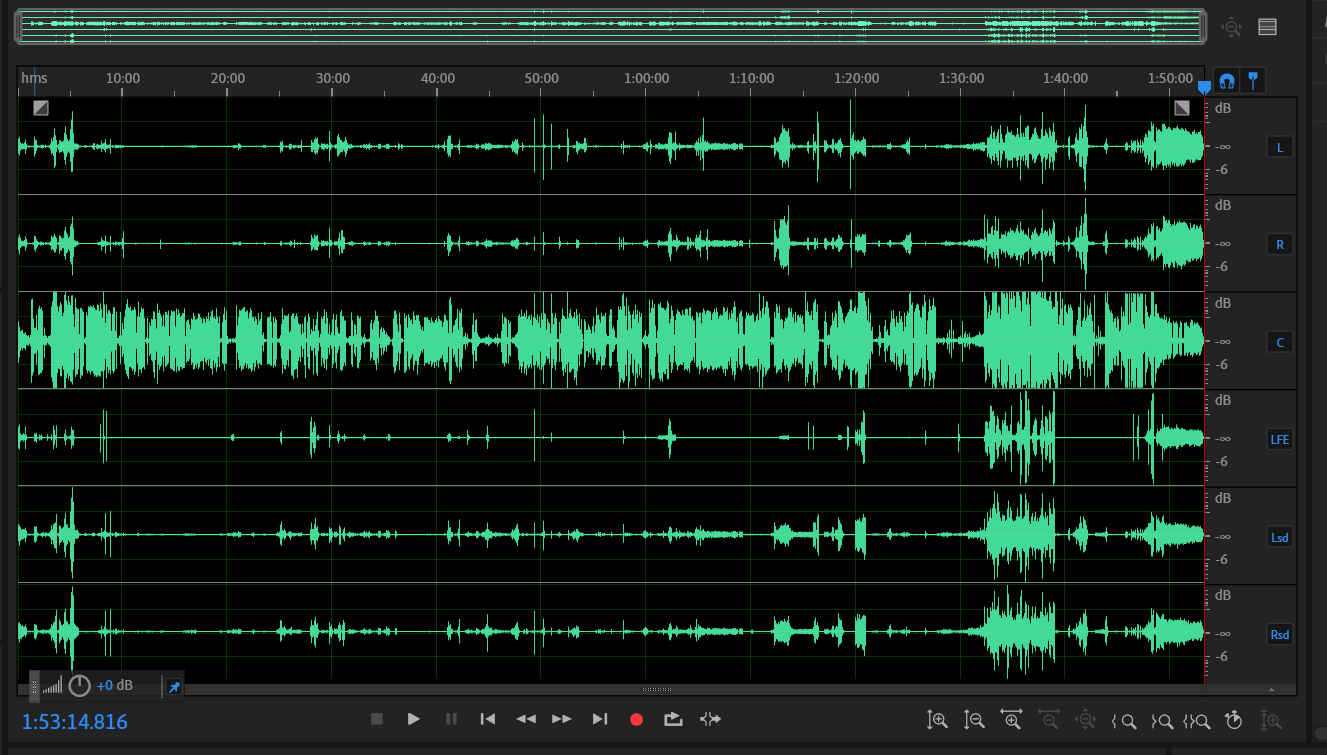
Task: Click the 10:00 mark on time ruler
Action: click(x=123, y=78)
